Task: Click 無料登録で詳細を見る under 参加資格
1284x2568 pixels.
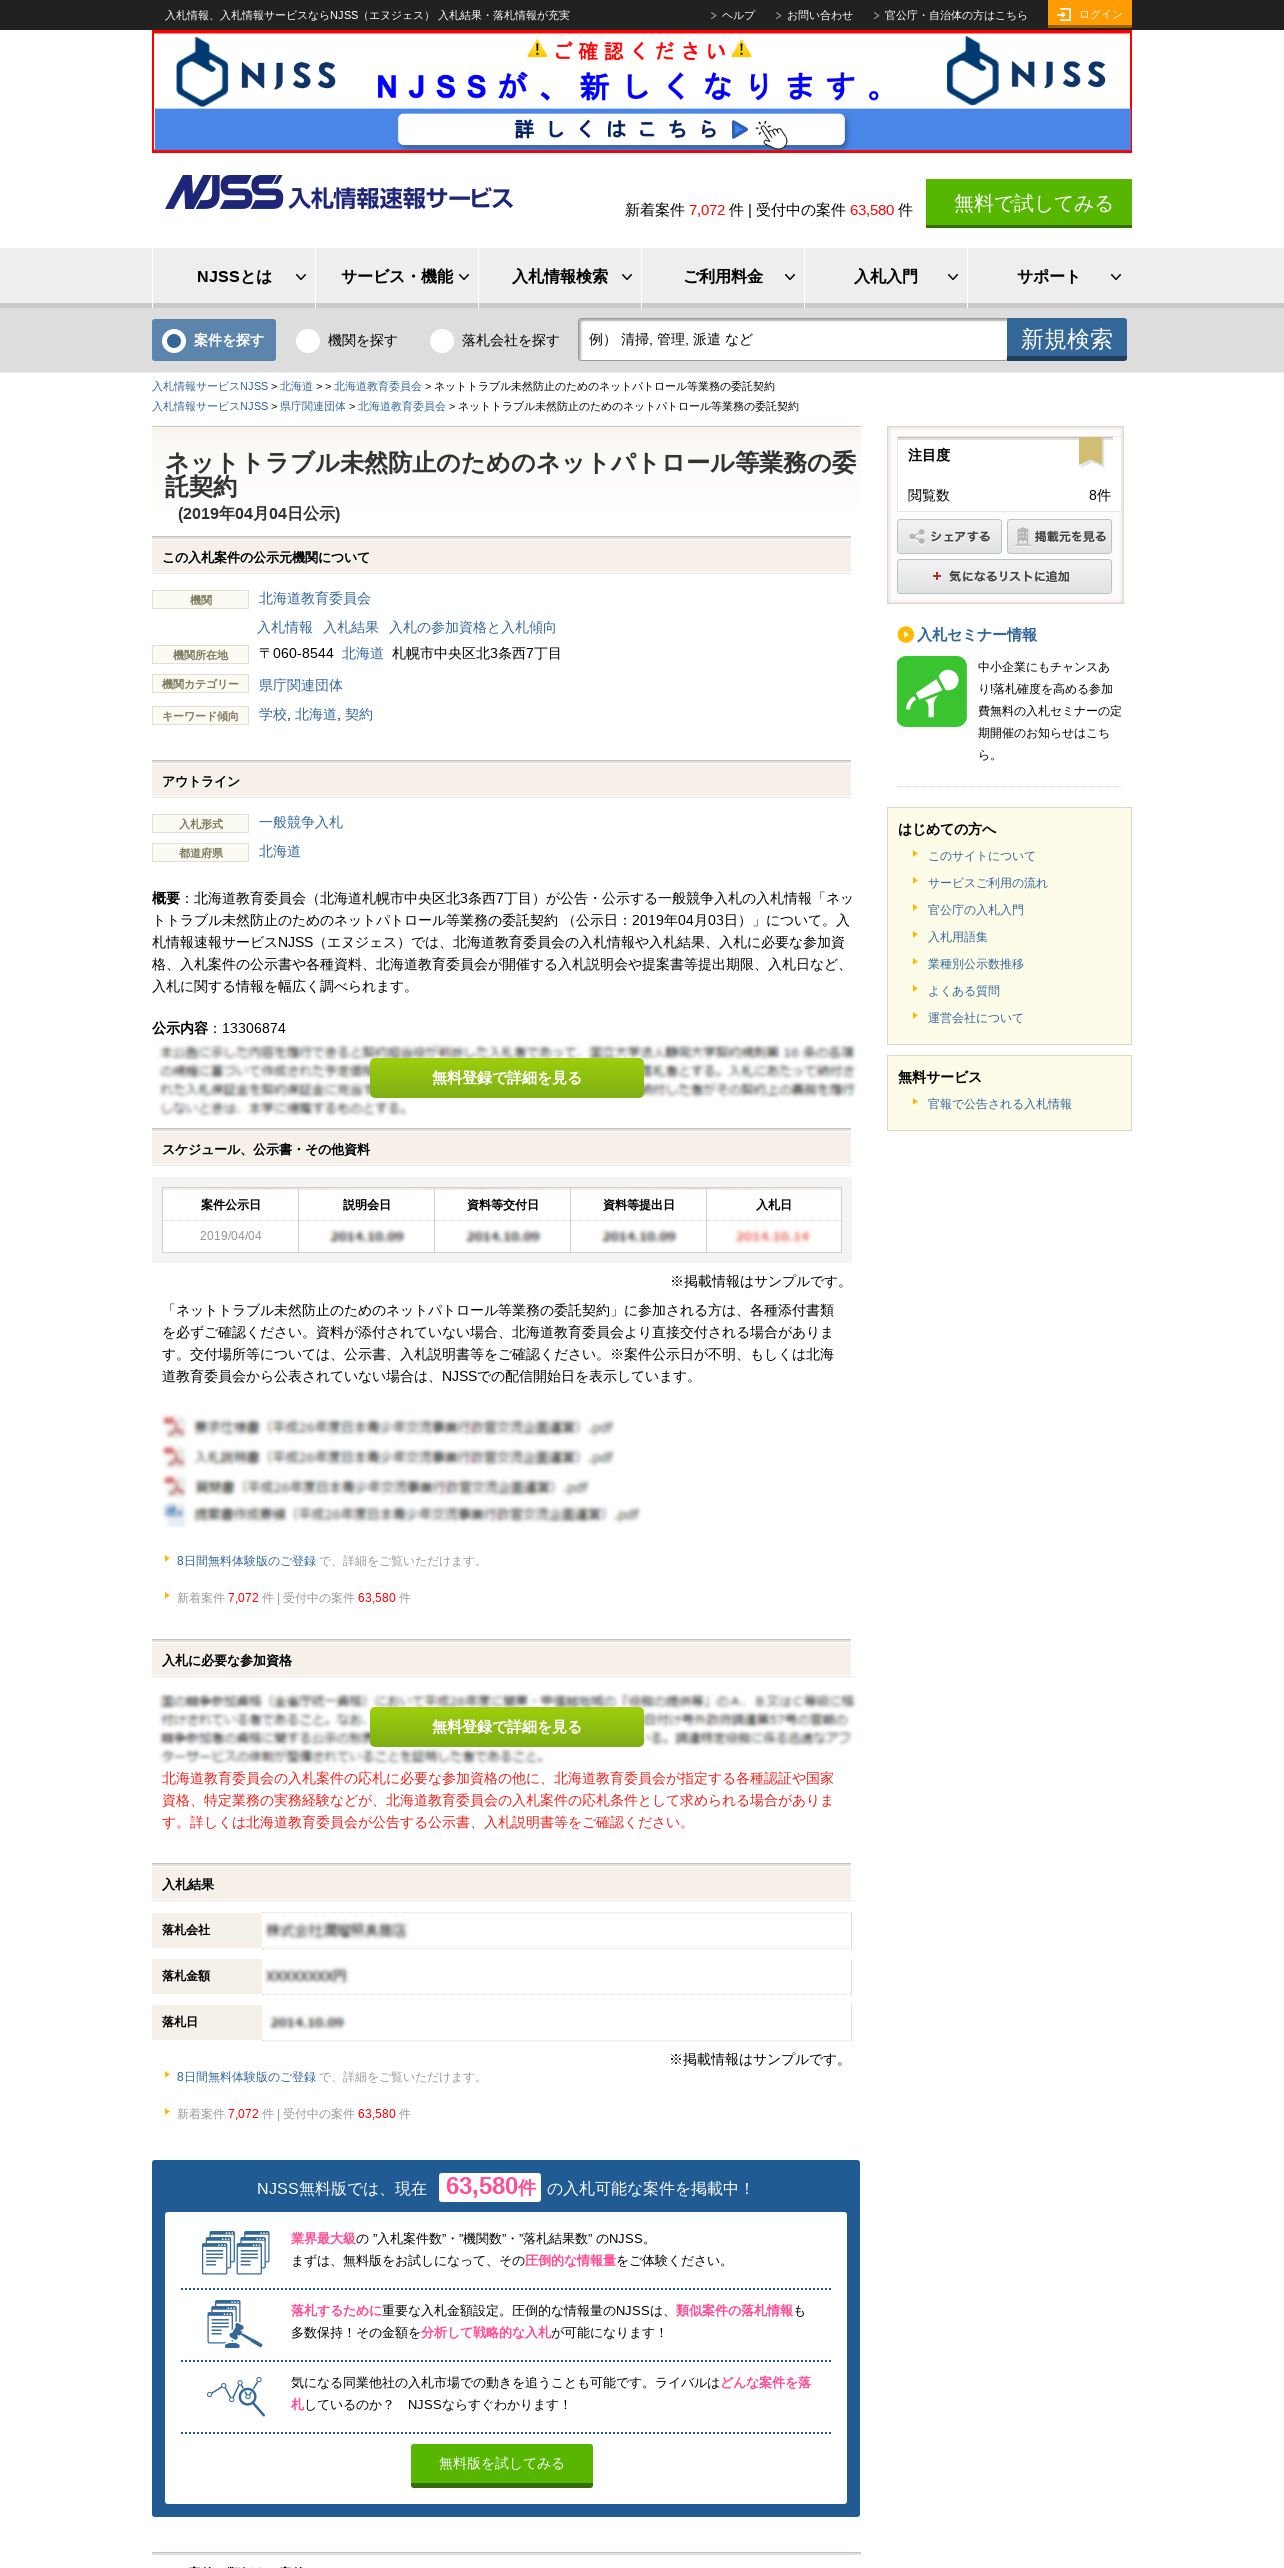Action: click(x=506, y=1727)
